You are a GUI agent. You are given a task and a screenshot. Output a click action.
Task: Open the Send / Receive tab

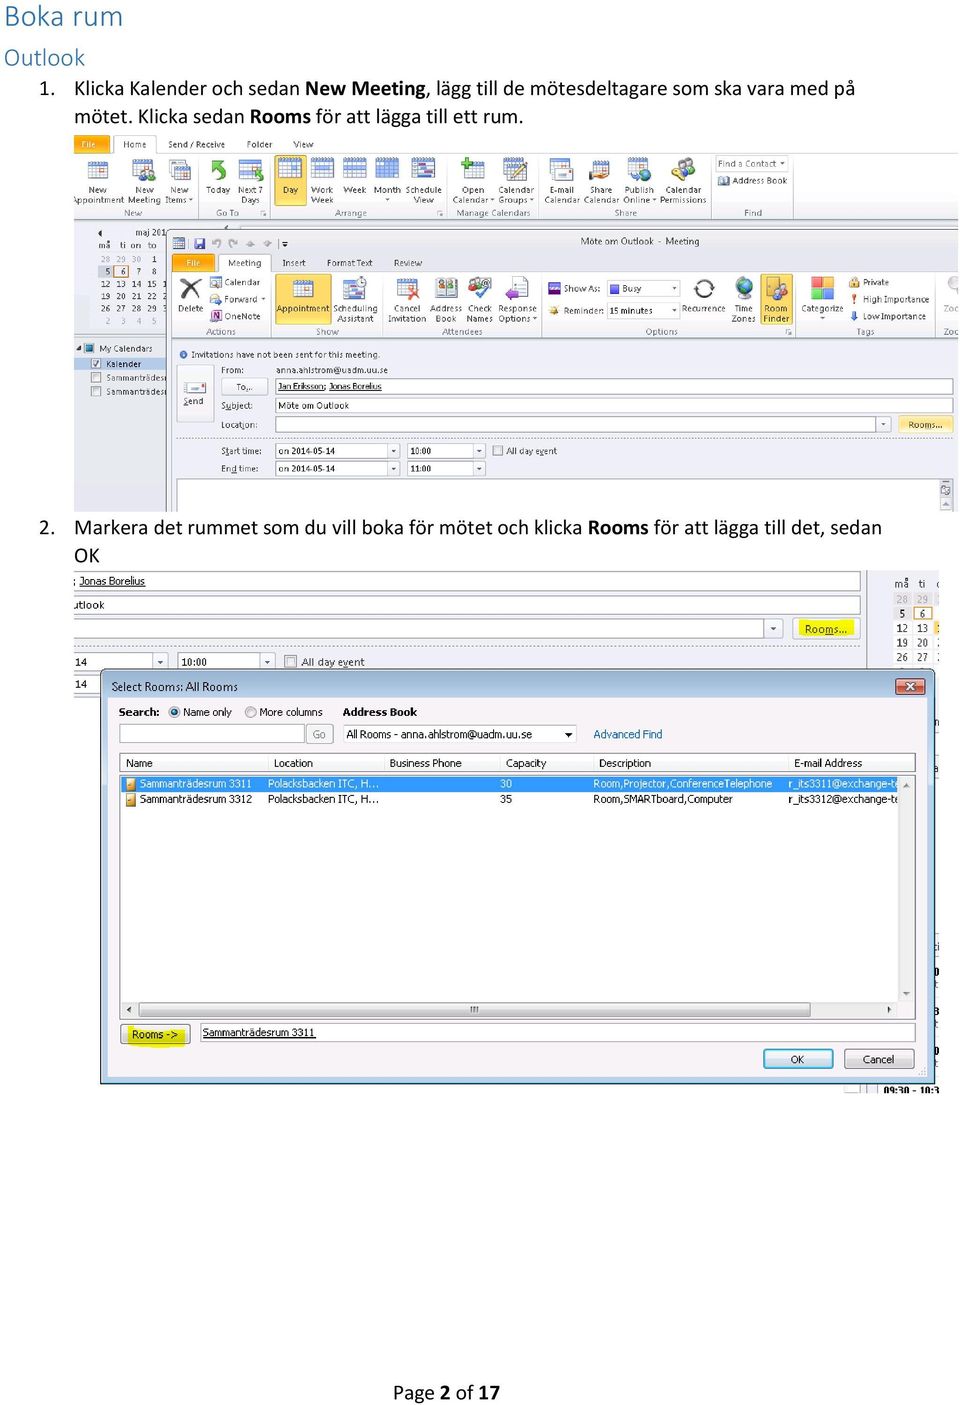pyautogui.click(x=196, y=145)
